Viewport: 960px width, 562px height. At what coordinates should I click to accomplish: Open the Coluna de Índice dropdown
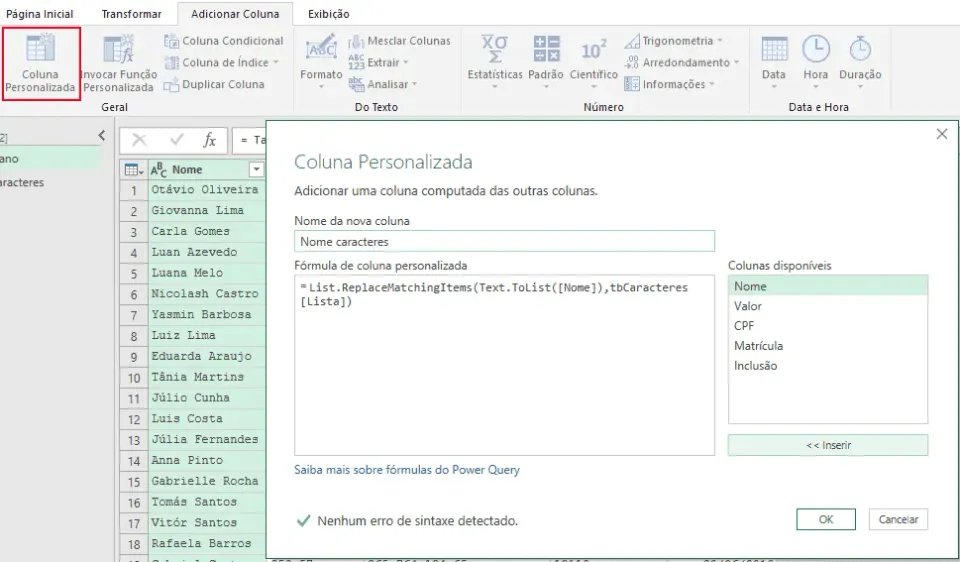click(x=222, y=62)
